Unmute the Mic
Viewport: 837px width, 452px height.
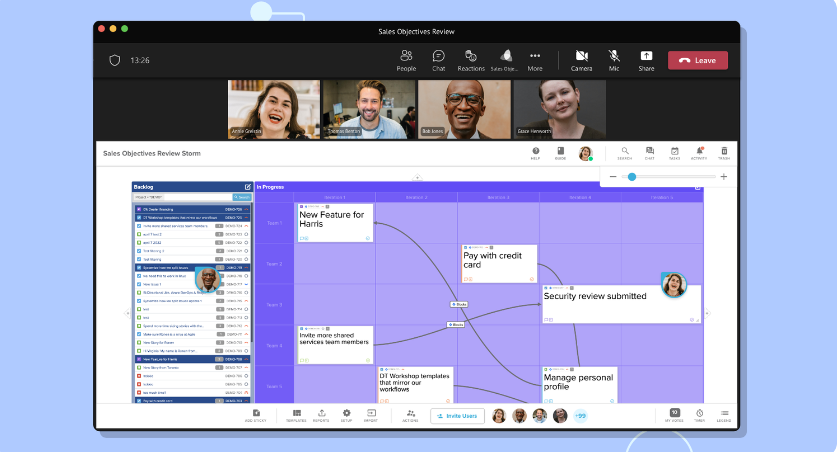click(614, 60)
